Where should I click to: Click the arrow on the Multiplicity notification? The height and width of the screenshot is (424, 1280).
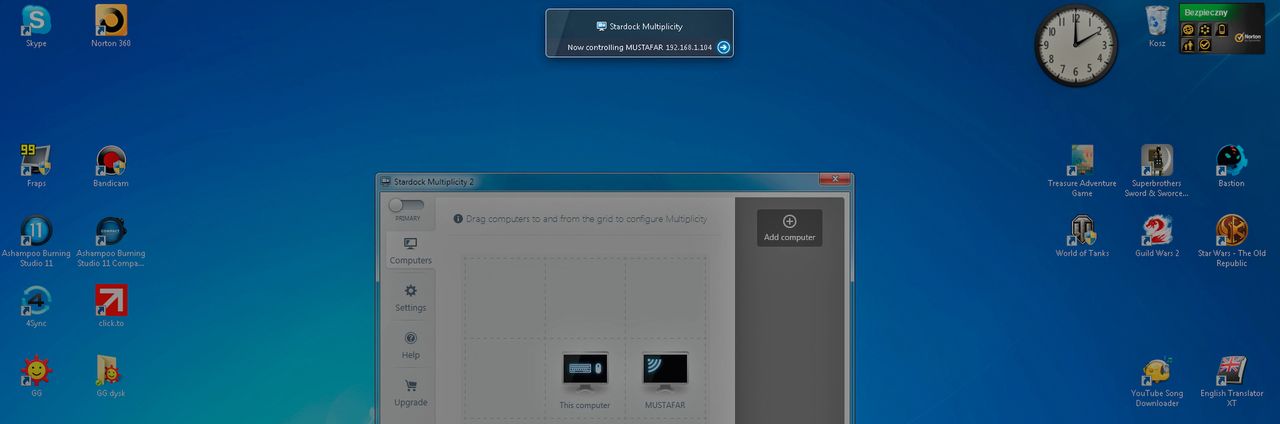[x=723, y=47]
